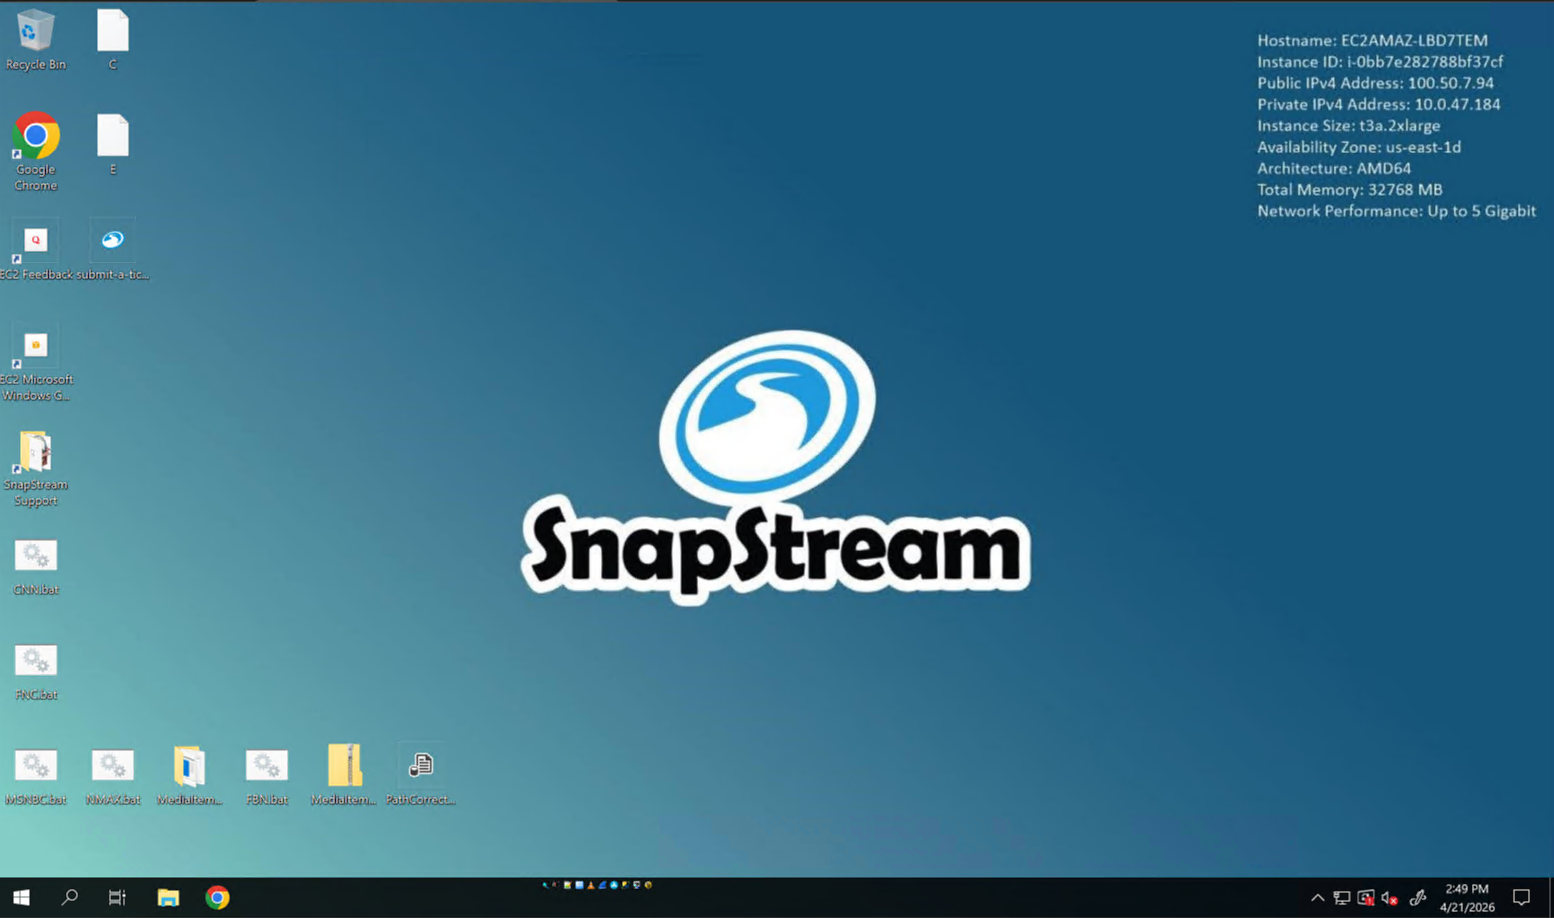Image resolution: width=1554 pixels, height=918 pixels.
Task: Open taskbar search with the magnifier icon
Action: point(69,897)
